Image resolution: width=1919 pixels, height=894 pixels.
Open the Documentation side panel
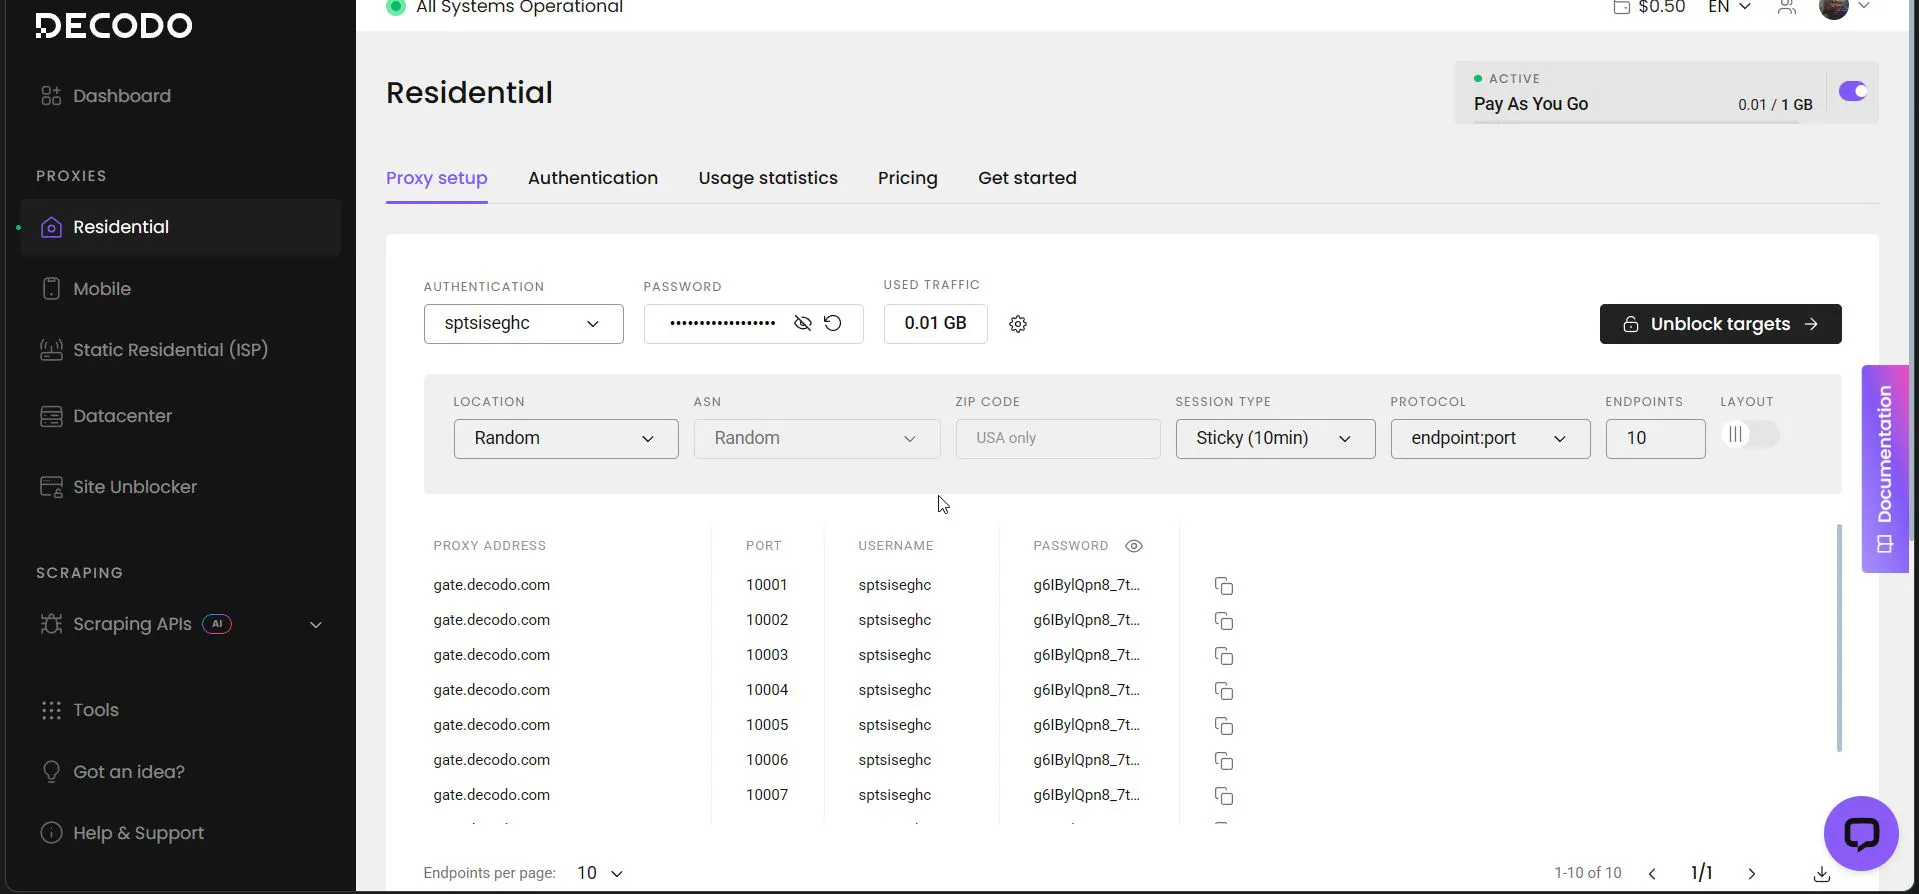[x=1885, y=469]
